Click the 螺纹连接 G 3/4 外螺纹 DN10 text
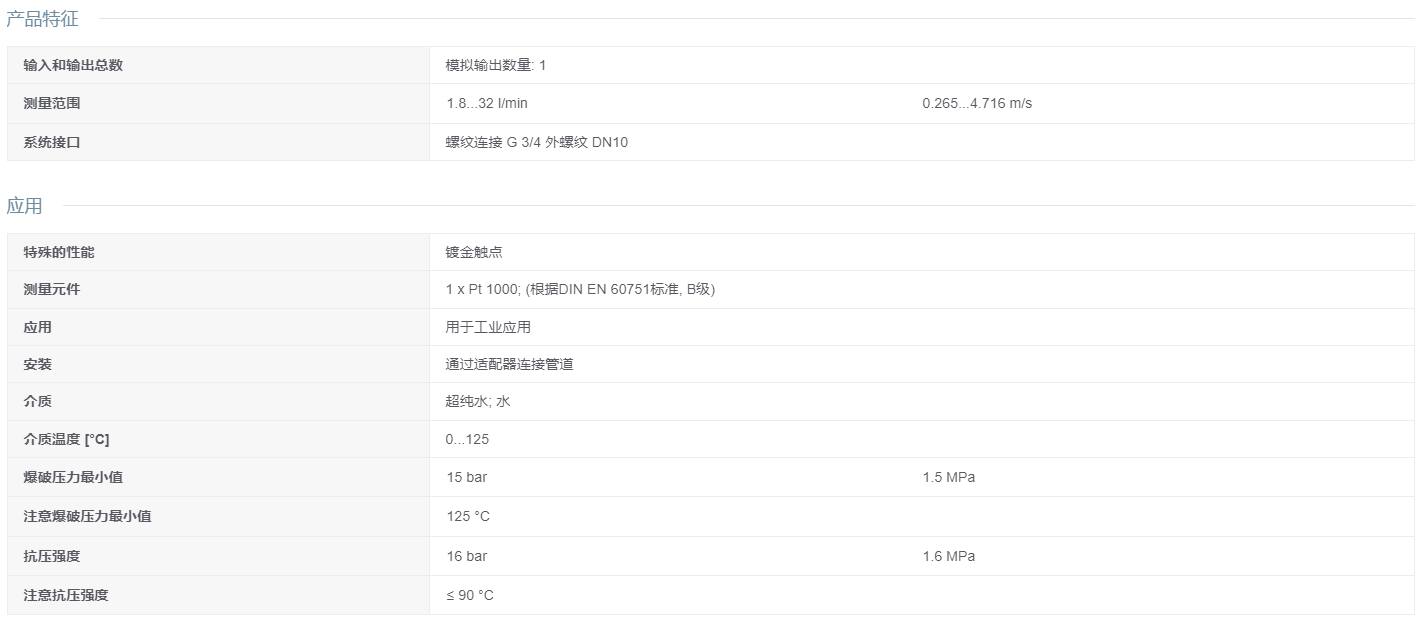The image size is (1421, 619). [x=537, y=142]
